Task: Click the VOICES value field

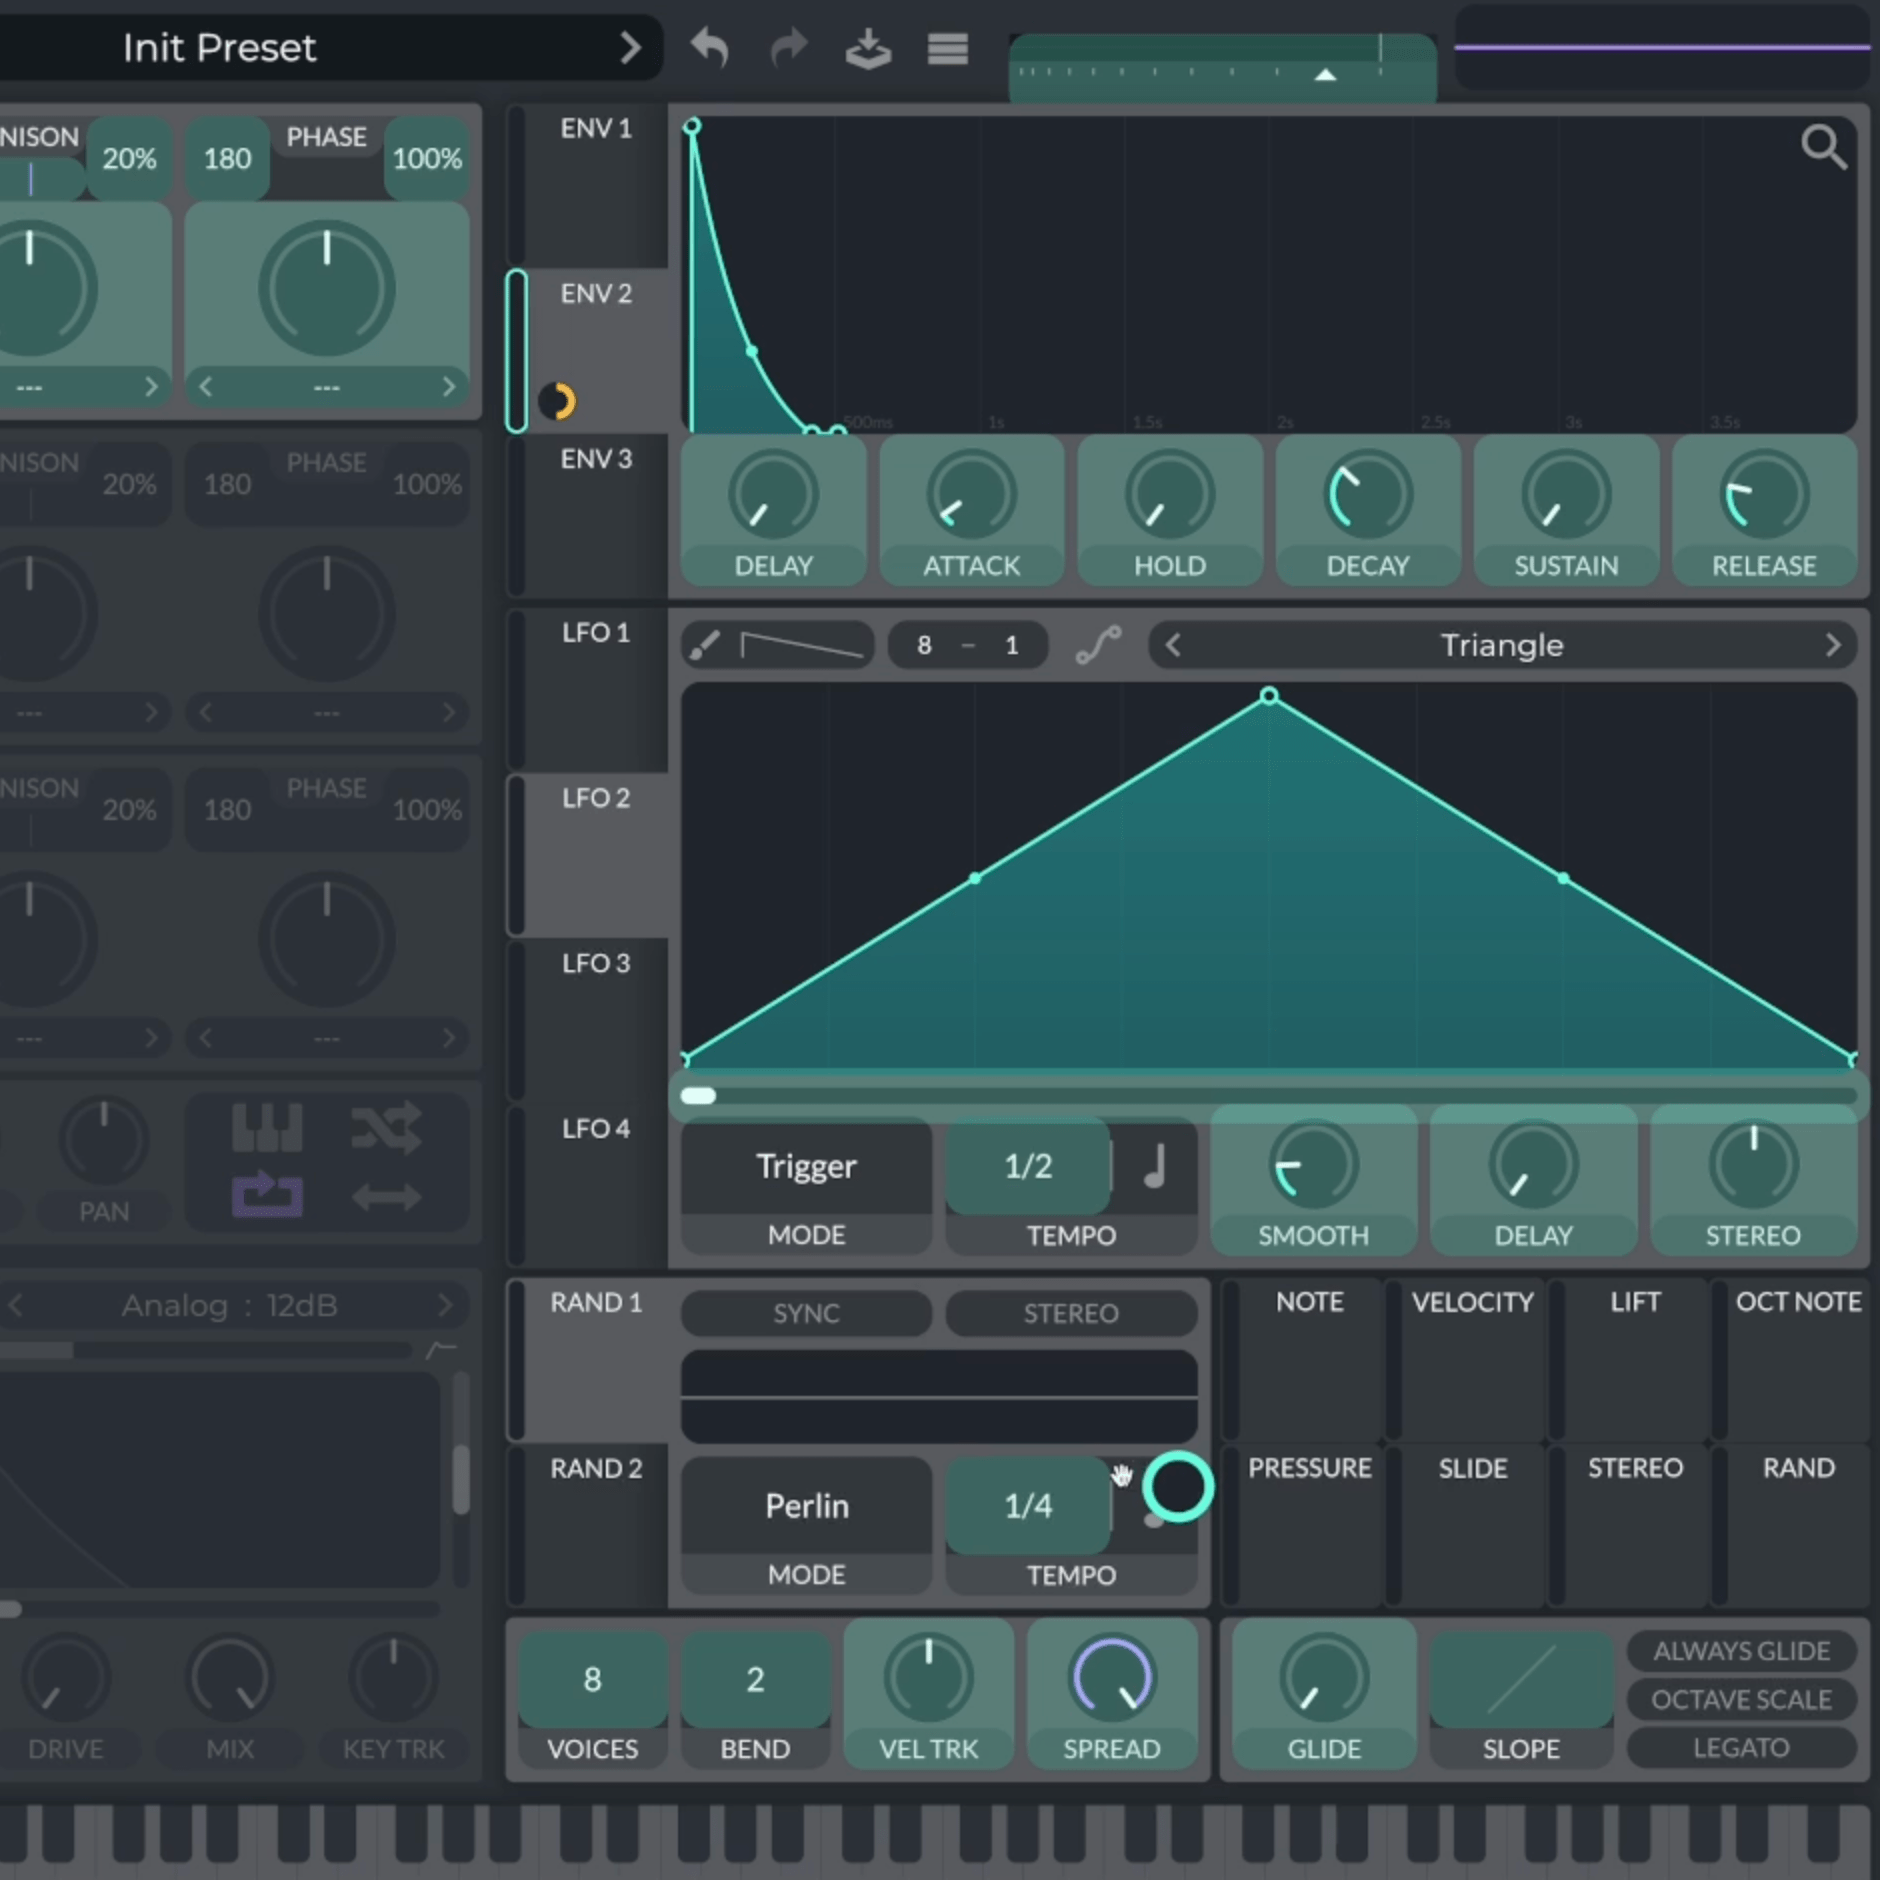Action: [x=592, y=1679]
